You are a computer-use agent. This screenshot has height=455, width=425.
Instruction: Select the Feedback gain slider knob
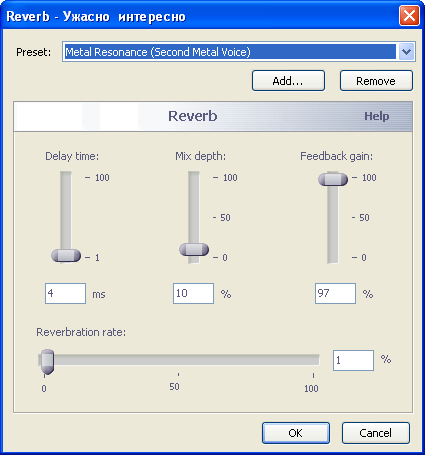tap(333, 179)
